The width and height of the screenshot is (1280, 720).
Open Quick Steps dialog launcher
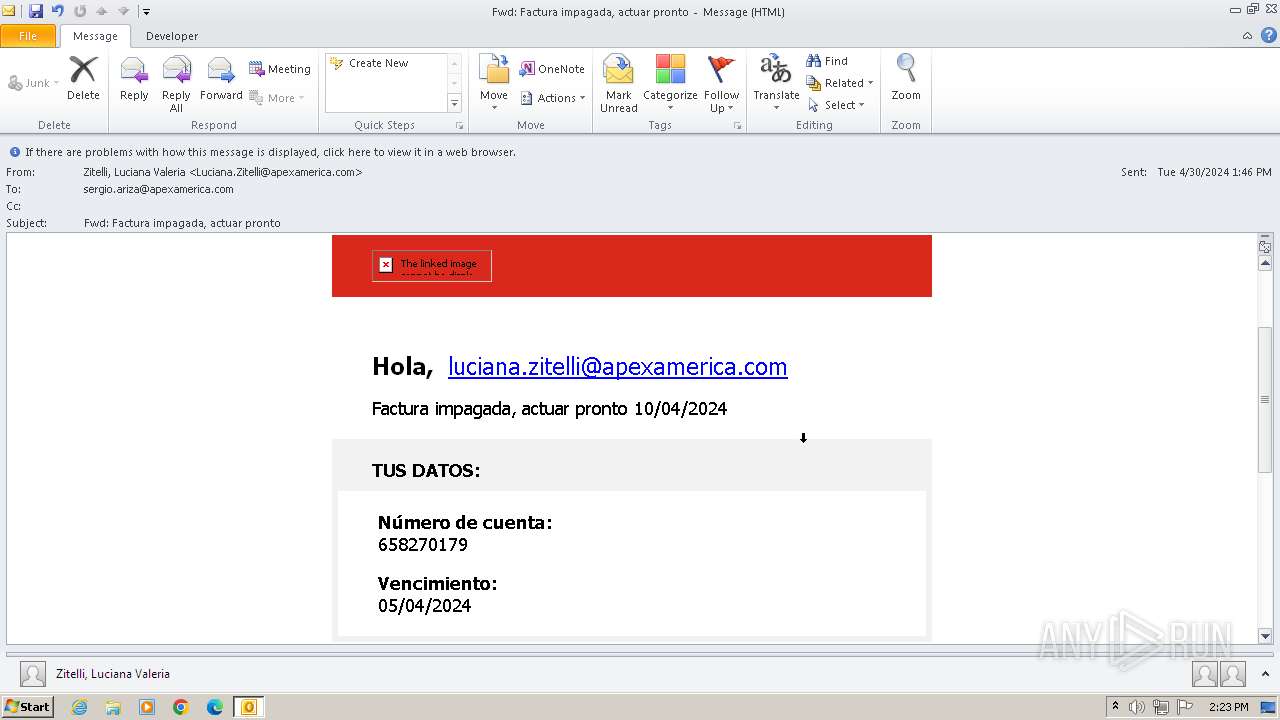[460, 126]
